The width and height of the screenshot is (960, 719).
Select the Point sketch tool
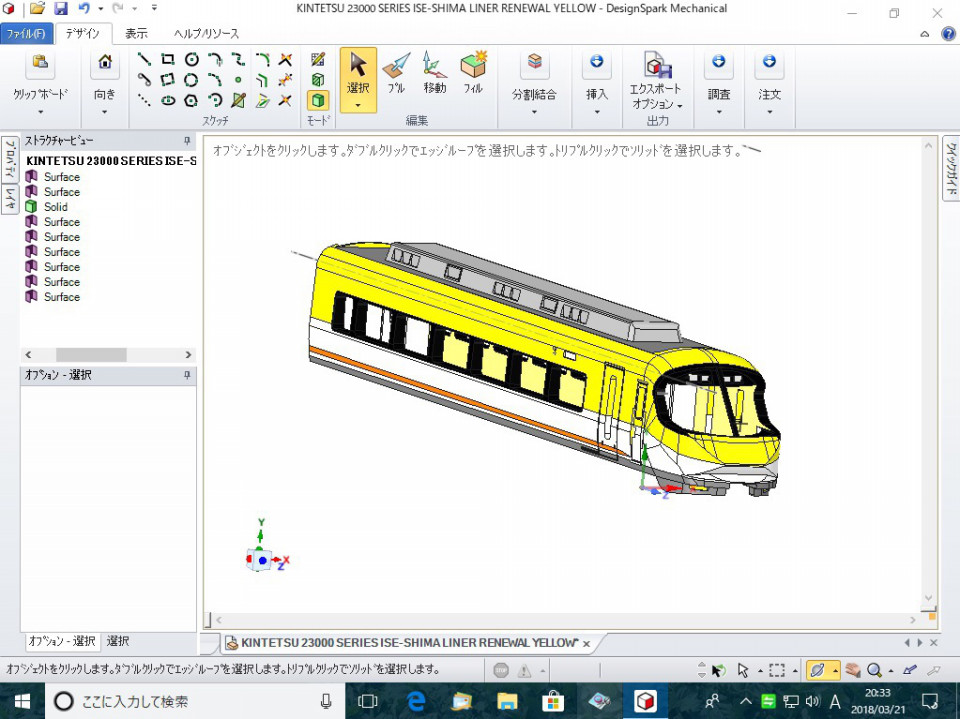(x=238, y=80)
